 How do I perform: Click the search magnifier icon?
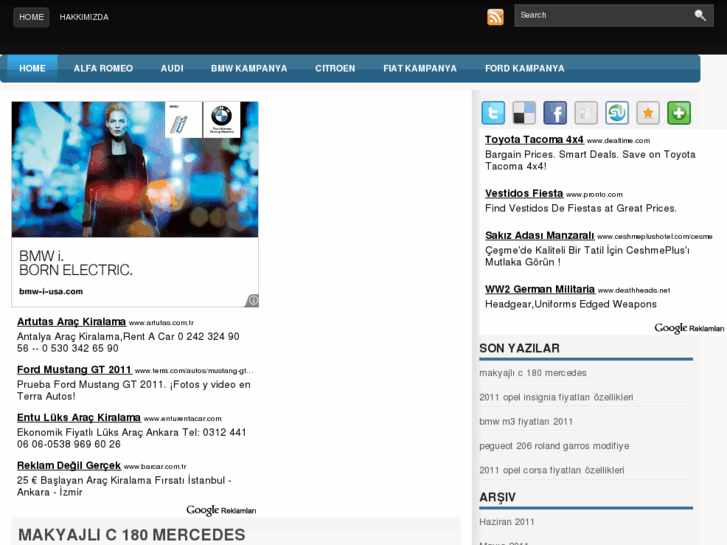[x=700, y=15]
